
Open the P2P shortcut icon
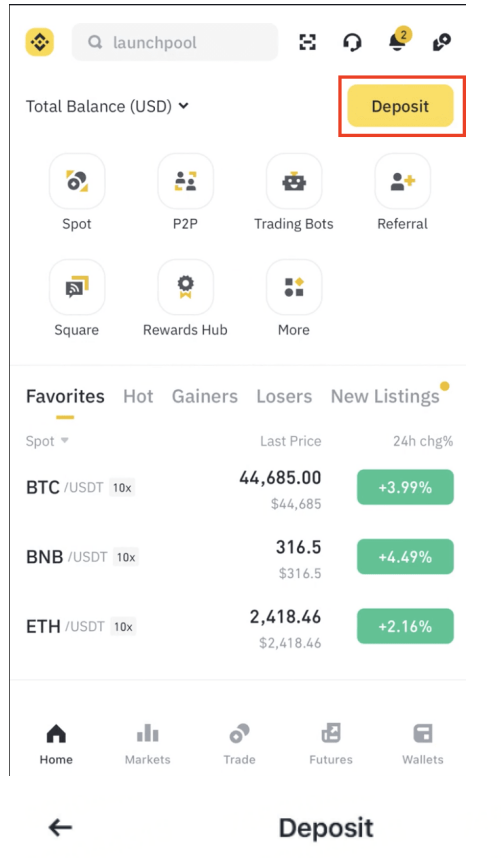[x=185, y=181]
